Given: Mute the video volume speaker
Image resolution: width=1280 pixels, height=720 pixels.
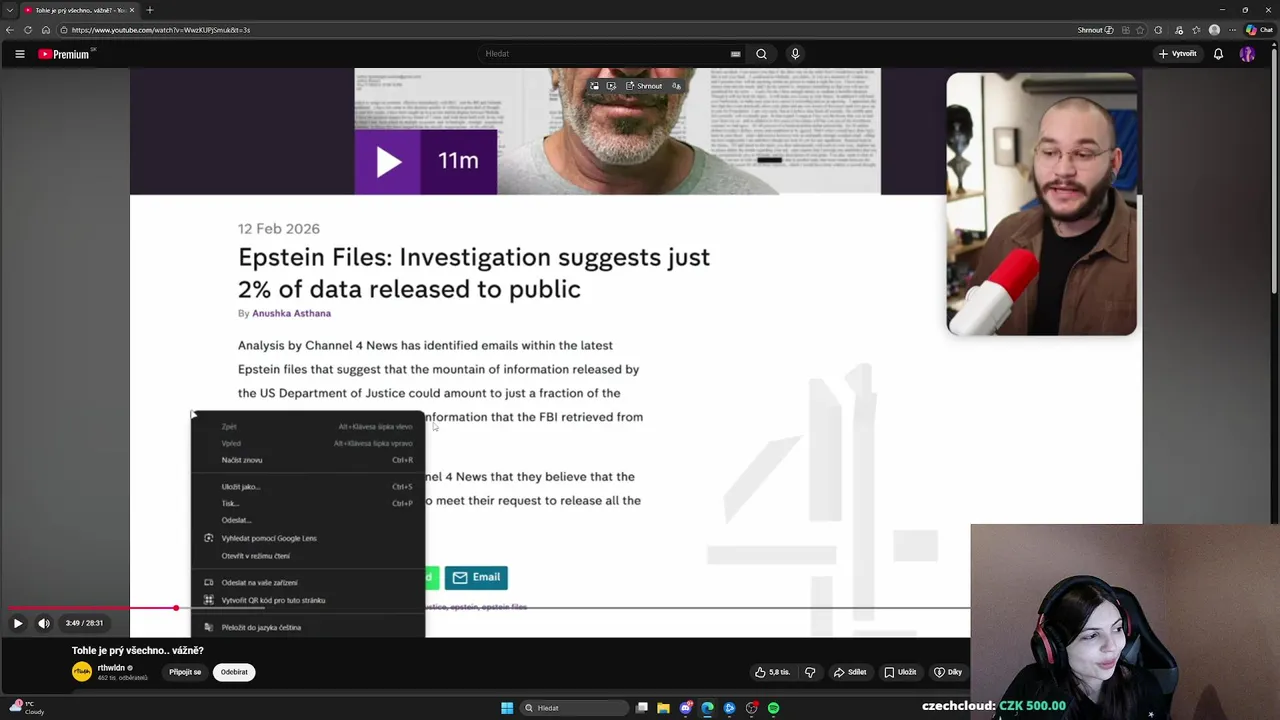Looking at the screenshot, I should pos(44,623).
